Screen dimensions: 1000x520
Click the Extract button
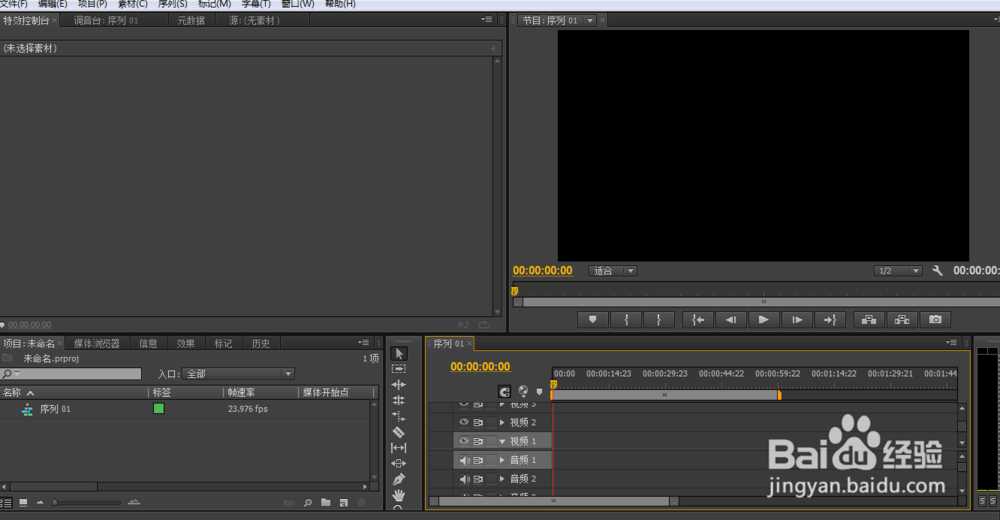coord(902,320)
